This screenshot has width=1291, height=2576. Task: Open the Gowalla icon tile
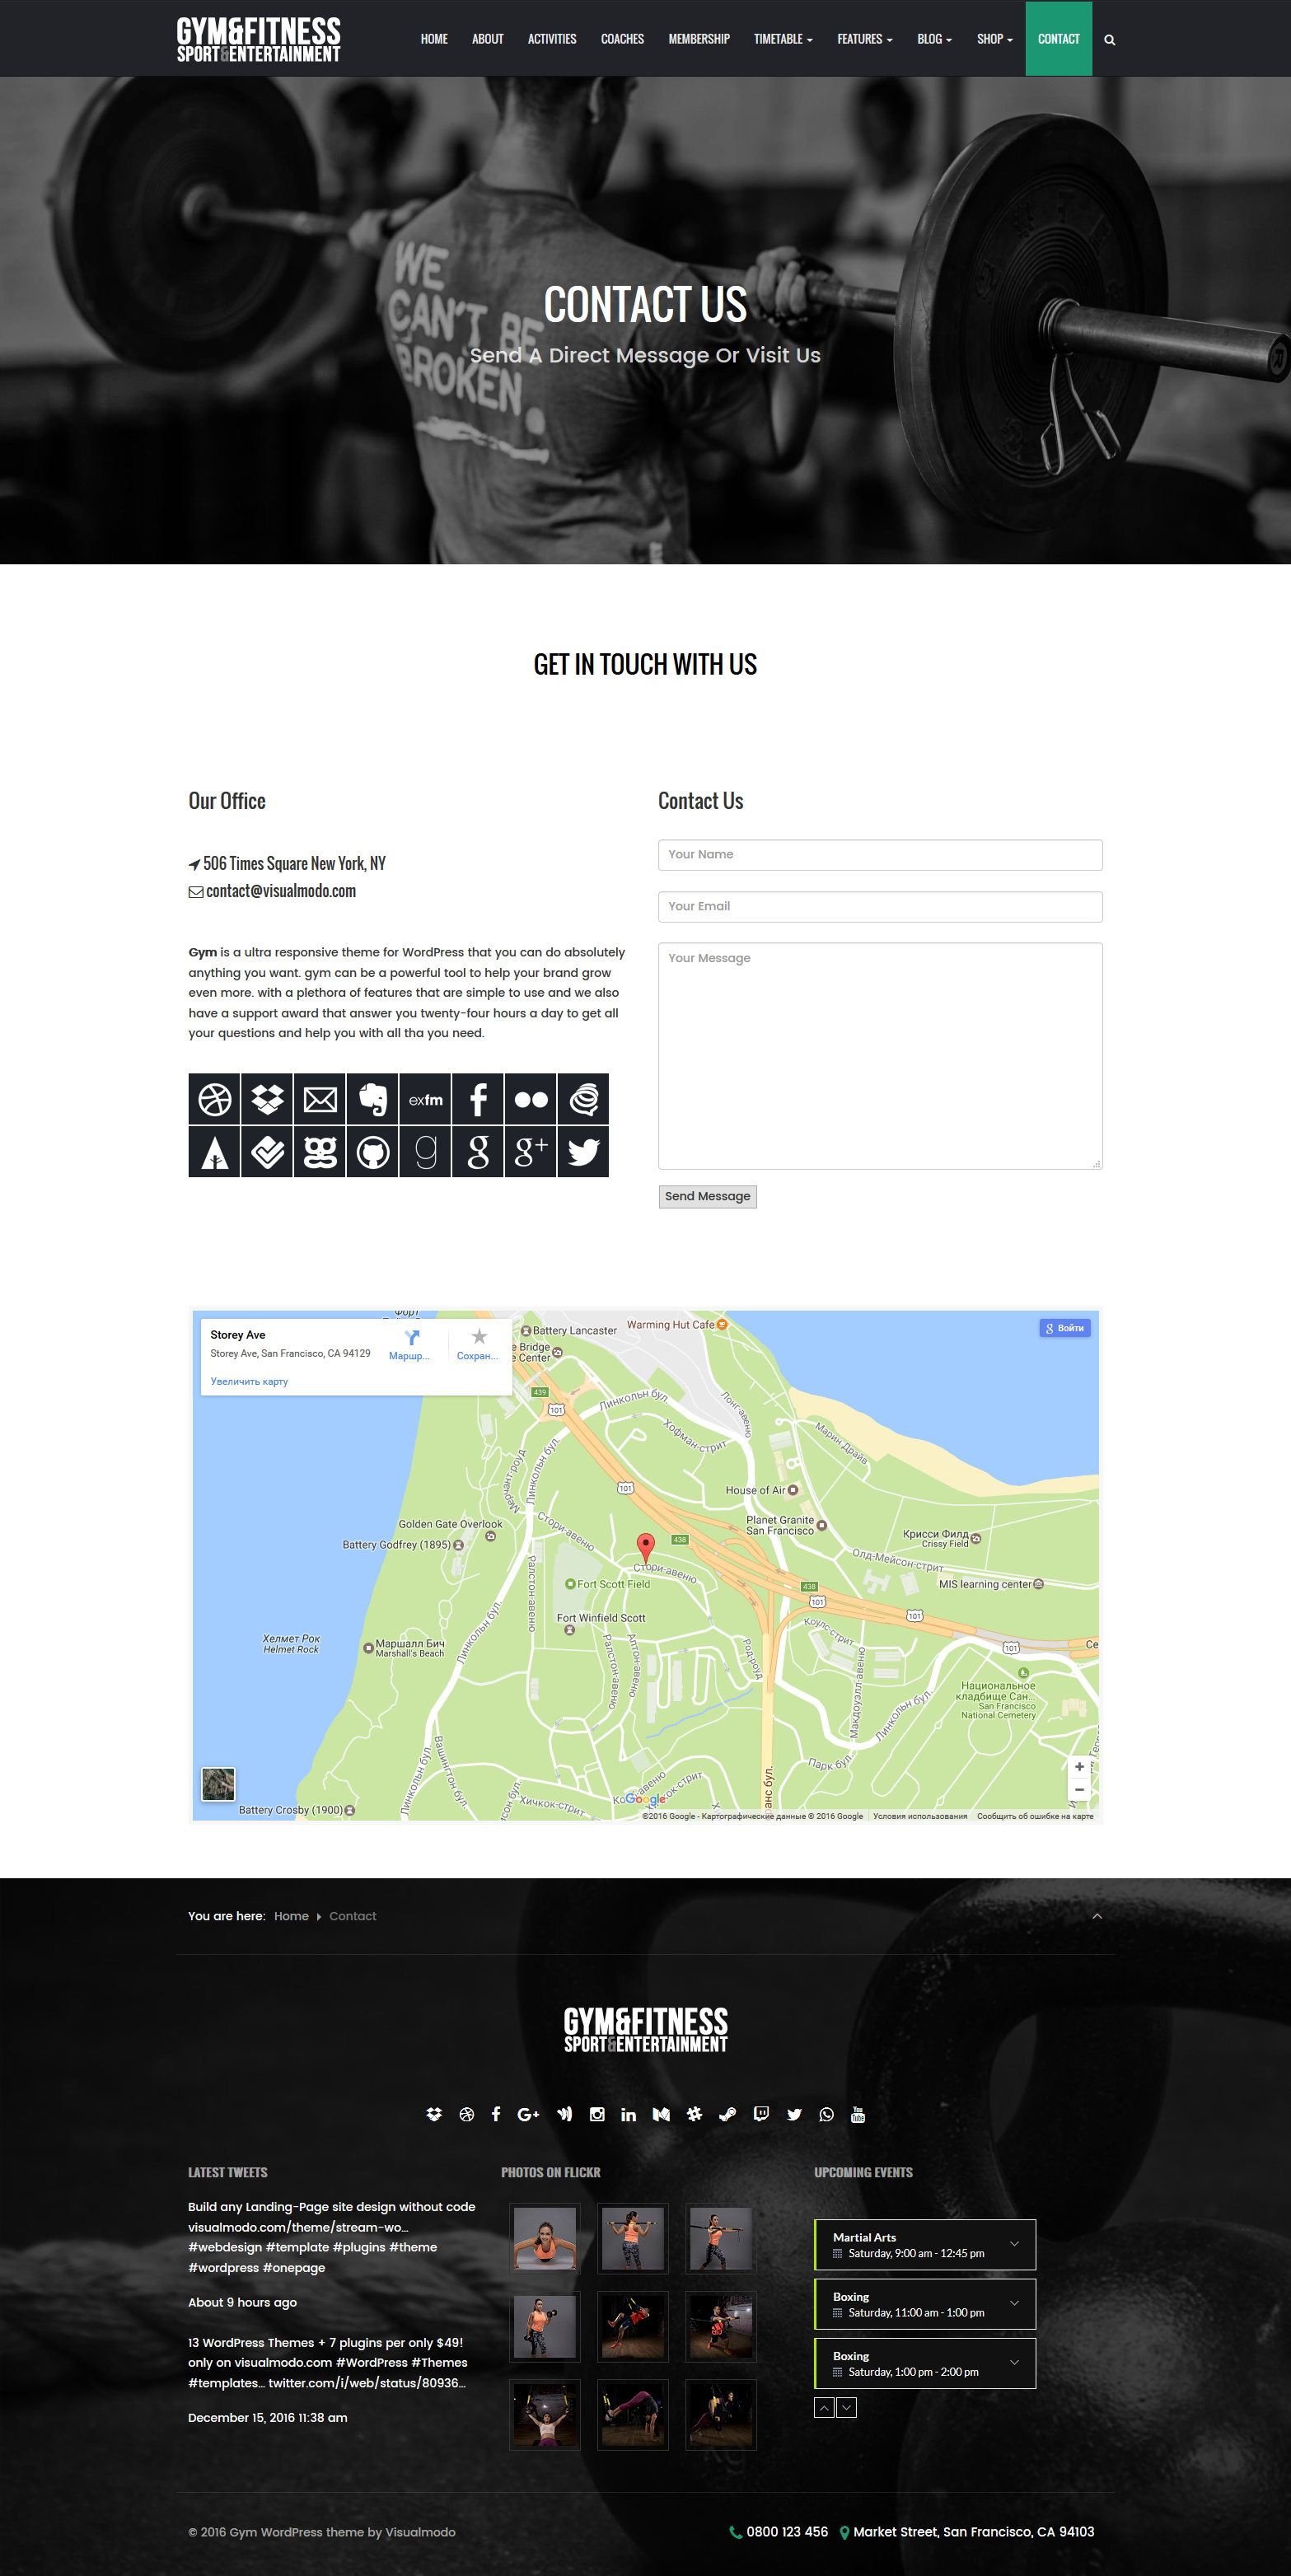320,1152
